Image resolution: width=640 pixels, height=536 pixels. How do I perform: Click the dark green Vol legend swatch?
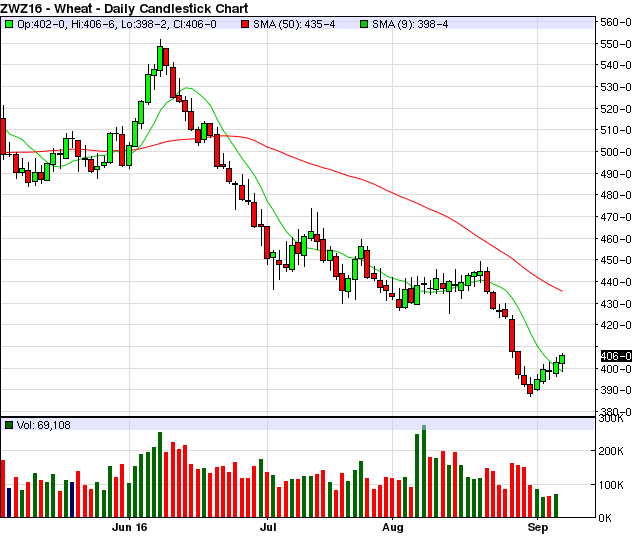9,425
